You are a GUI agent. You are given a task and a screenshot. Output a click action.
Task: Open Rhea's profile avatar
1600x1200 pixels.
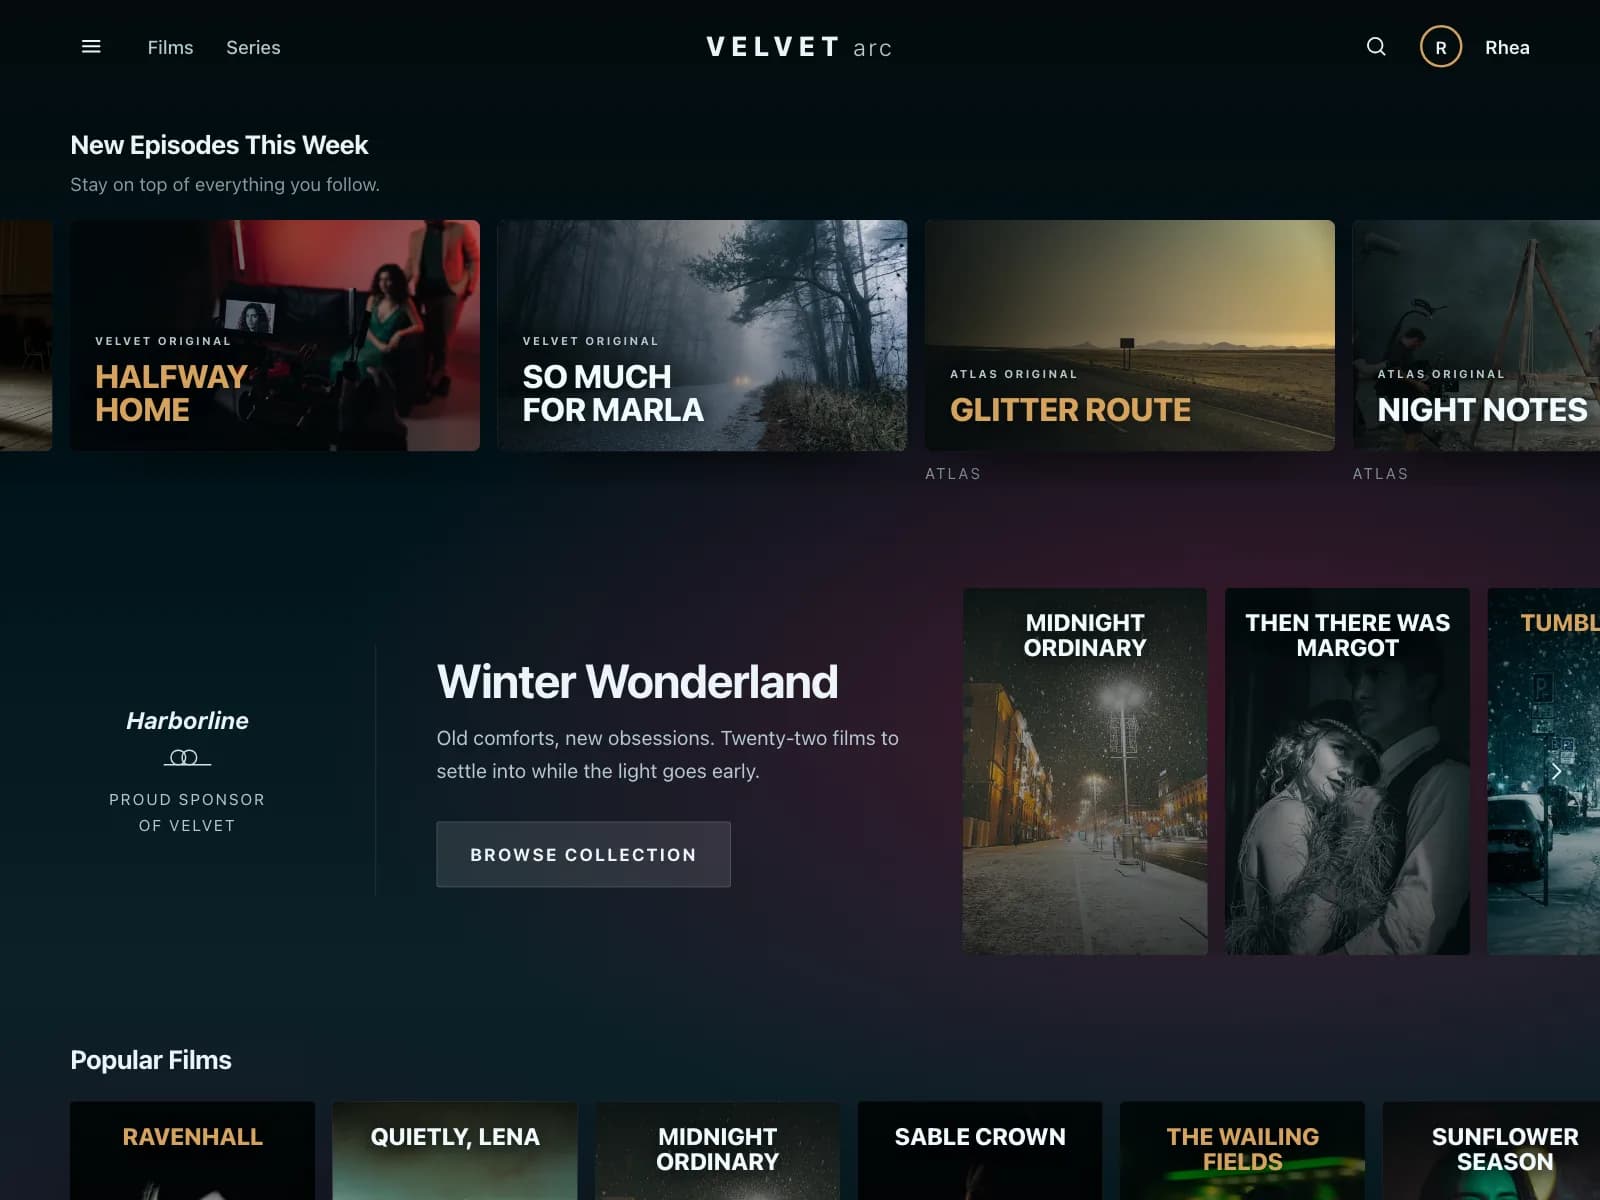[1441, 47]
